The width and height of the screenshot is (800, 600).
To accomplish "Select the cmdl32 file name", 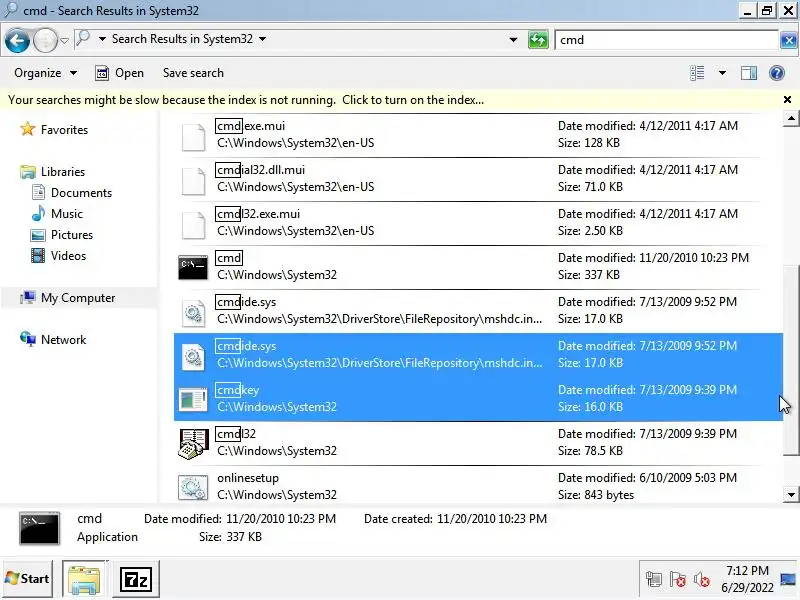I will (236, 434).
